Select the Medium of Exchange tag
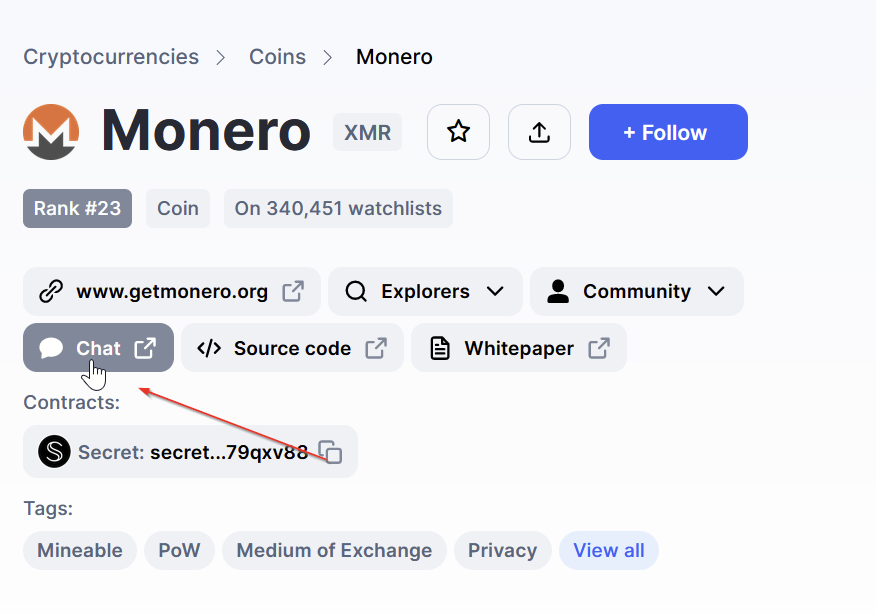 [x=334, y=550]
